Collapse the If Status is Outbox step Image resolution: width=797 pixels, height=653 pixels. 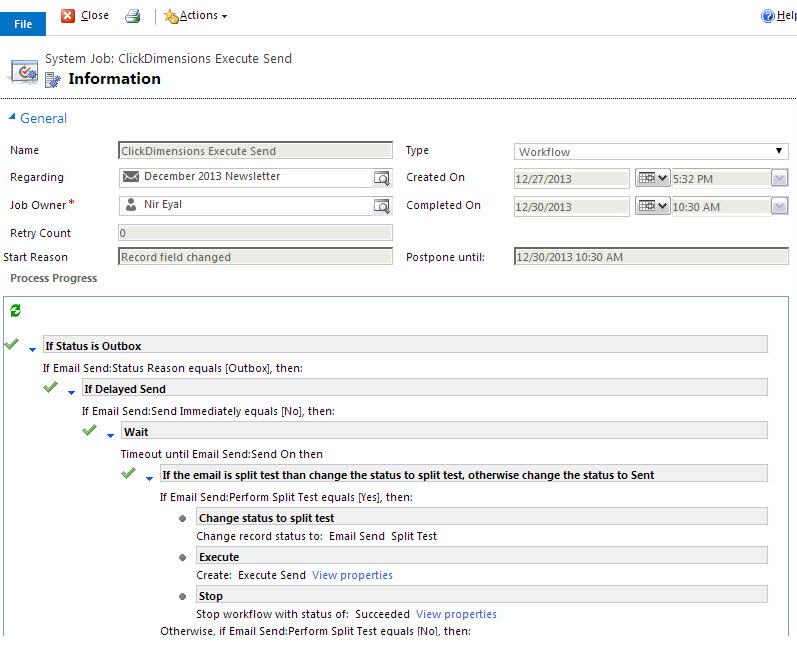coord(33,349)
